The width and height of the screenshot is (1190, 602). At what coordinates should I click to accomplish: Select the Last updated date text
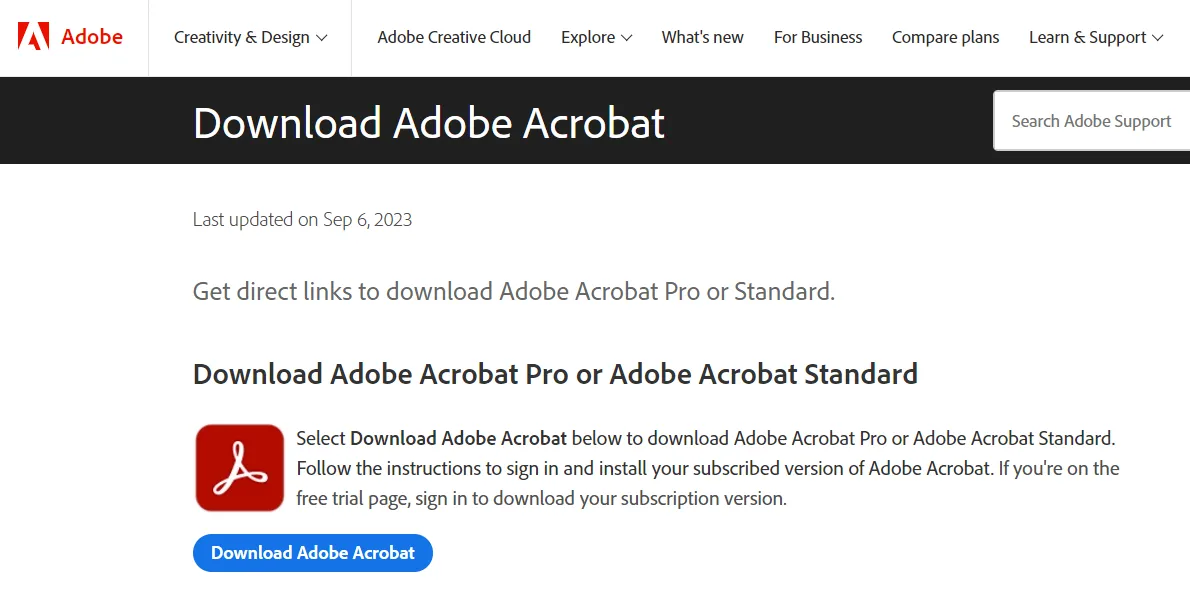[302, 219]
